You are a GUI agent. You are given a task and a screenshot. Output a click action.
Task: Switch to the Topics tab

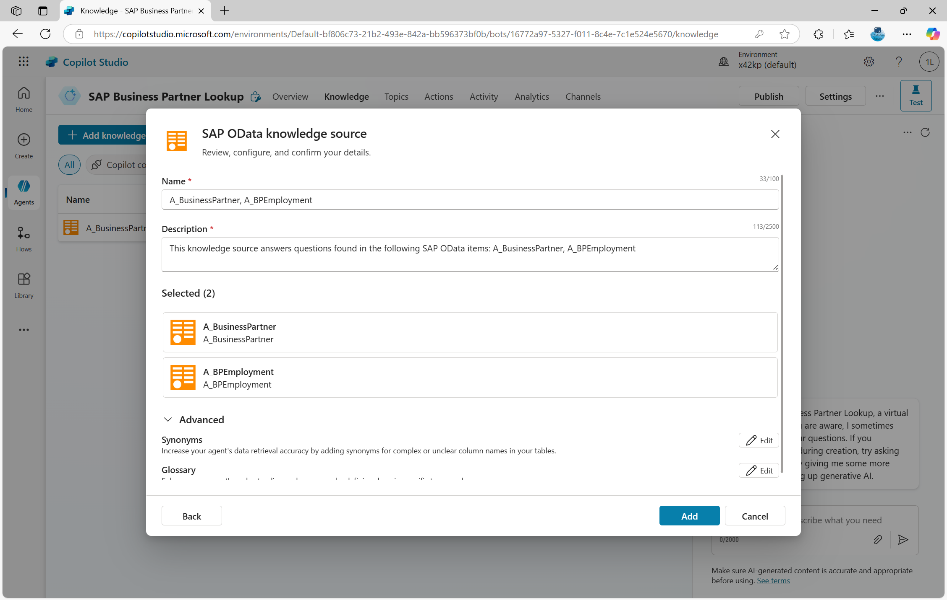(x=396, y=97)
